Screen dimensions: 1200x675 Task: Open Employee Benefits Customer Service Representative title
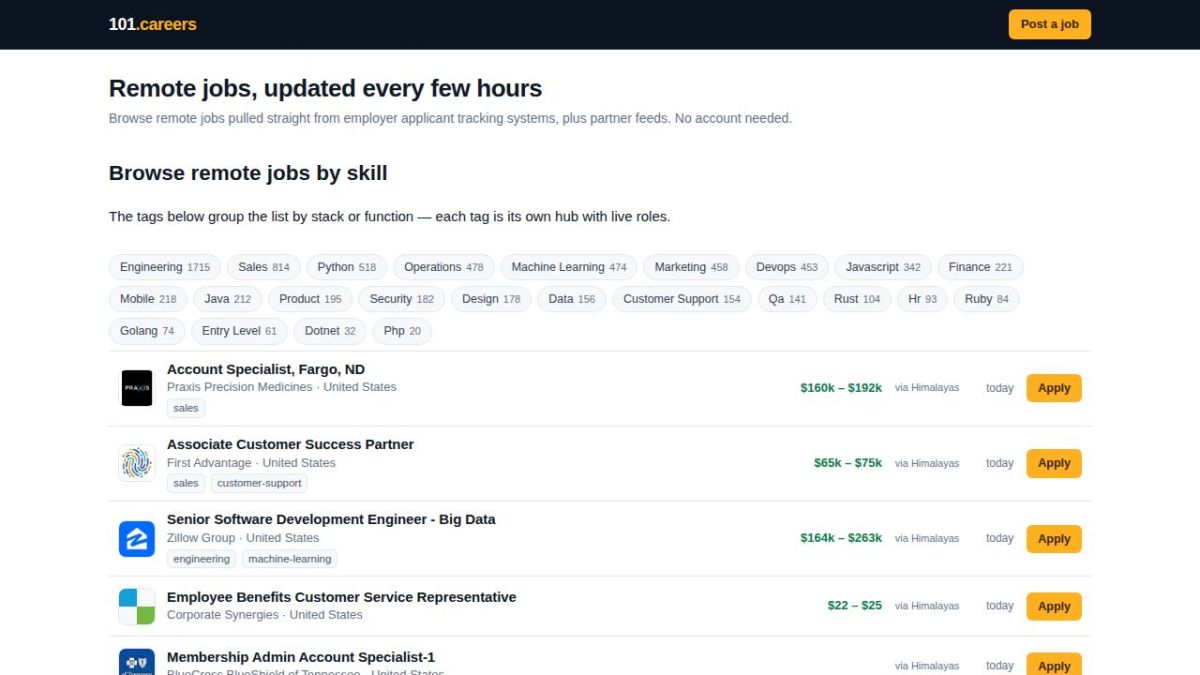[x=341, y=597]
